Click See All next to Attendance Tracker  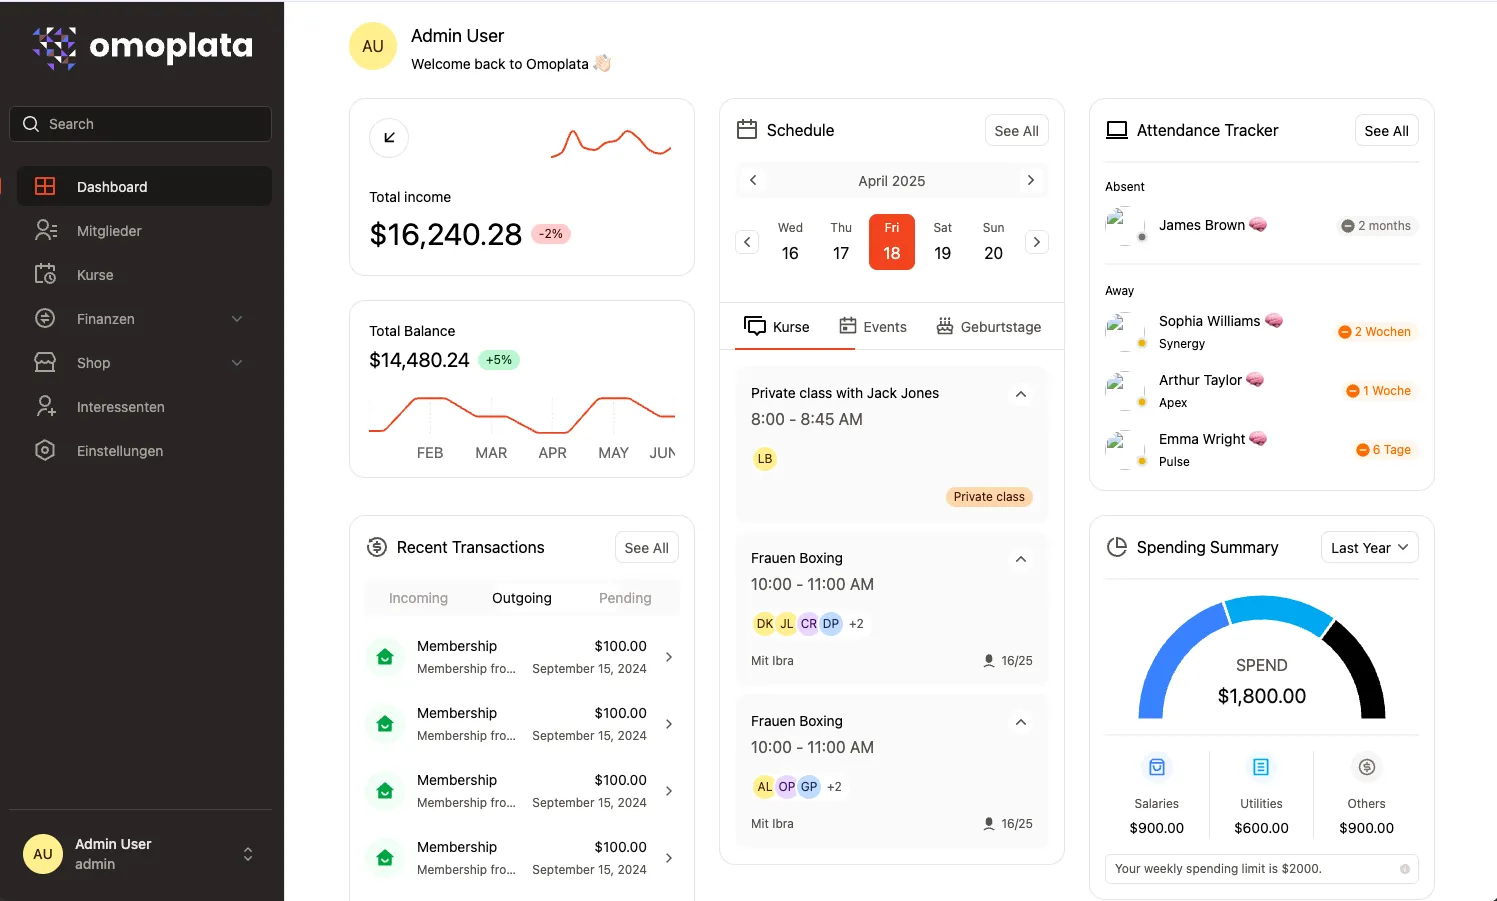pos(1386,130)
